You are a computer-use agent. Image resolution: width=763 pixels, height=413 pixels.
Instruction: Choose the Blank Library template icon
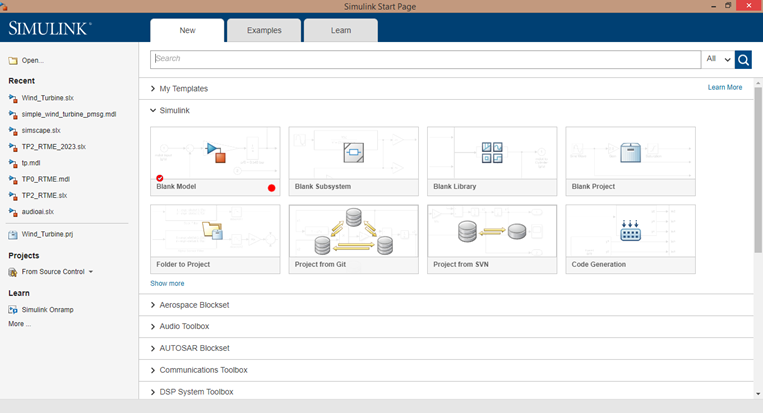coord(492,152)
